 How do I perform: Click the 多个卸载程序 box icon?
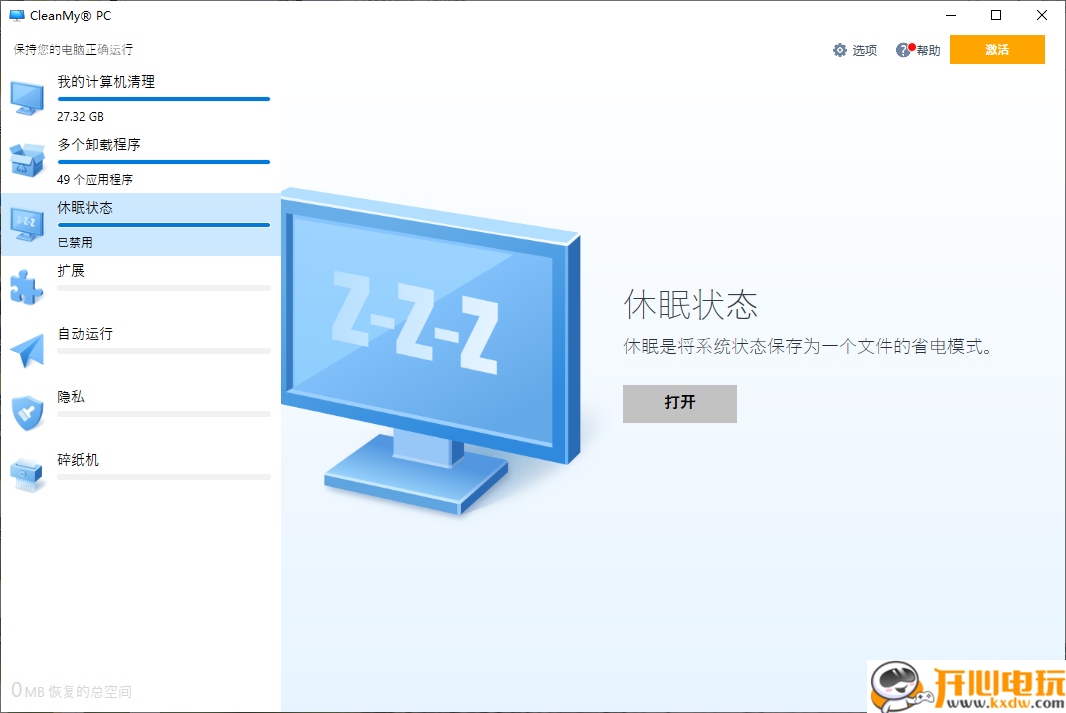tap(26, 160)
